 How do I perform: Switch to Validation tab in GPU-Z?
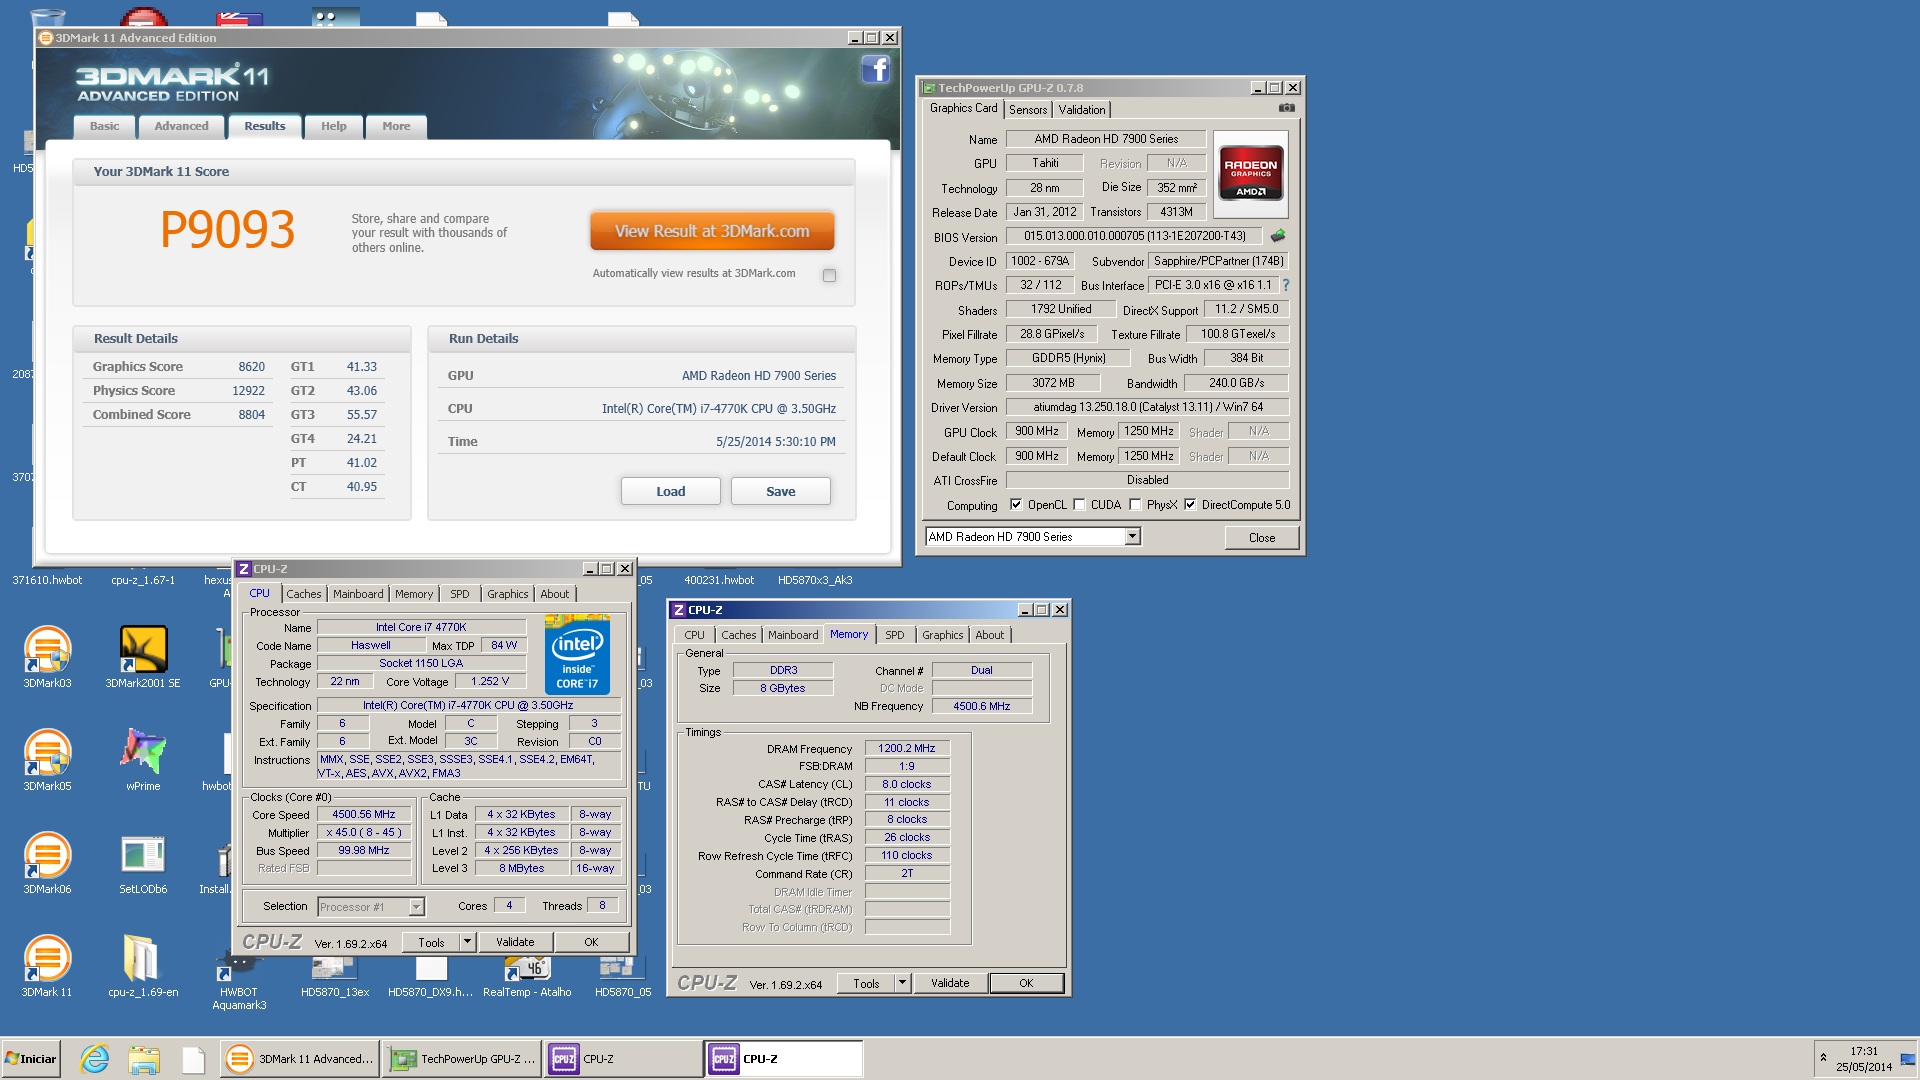(1081, 110)
